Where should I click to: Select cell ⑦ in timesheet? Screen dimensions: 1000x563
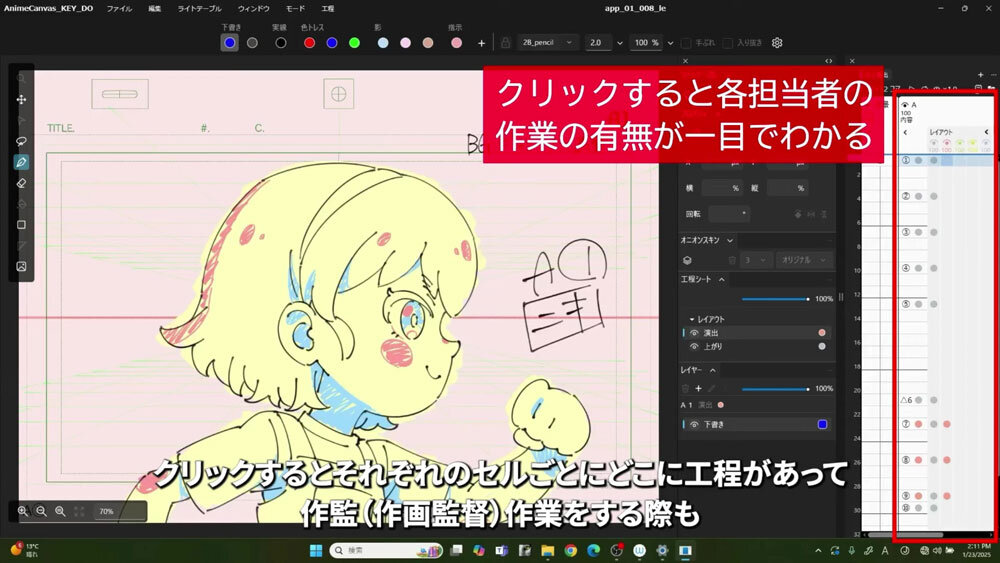point(906,424)
